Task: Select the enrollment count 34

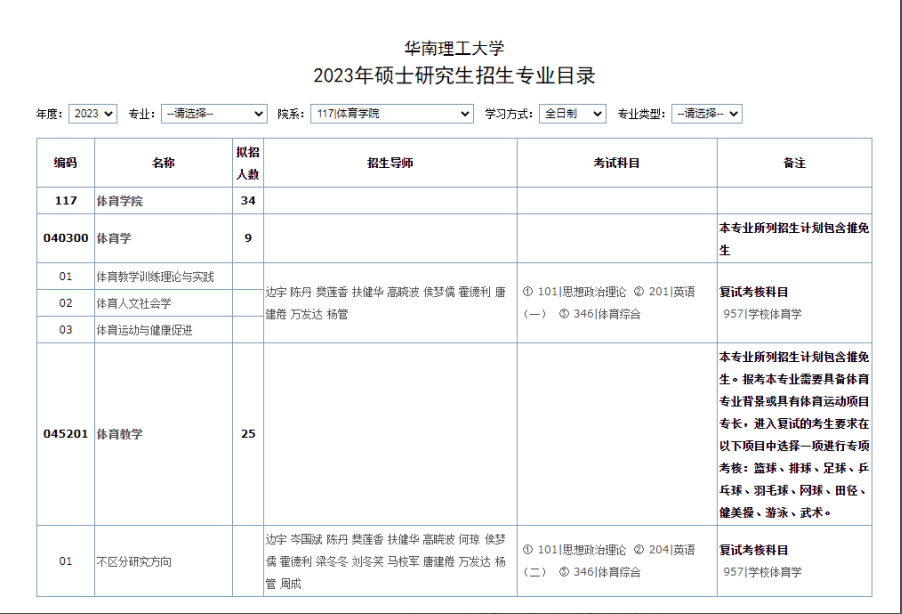Action: coord(248,201)
